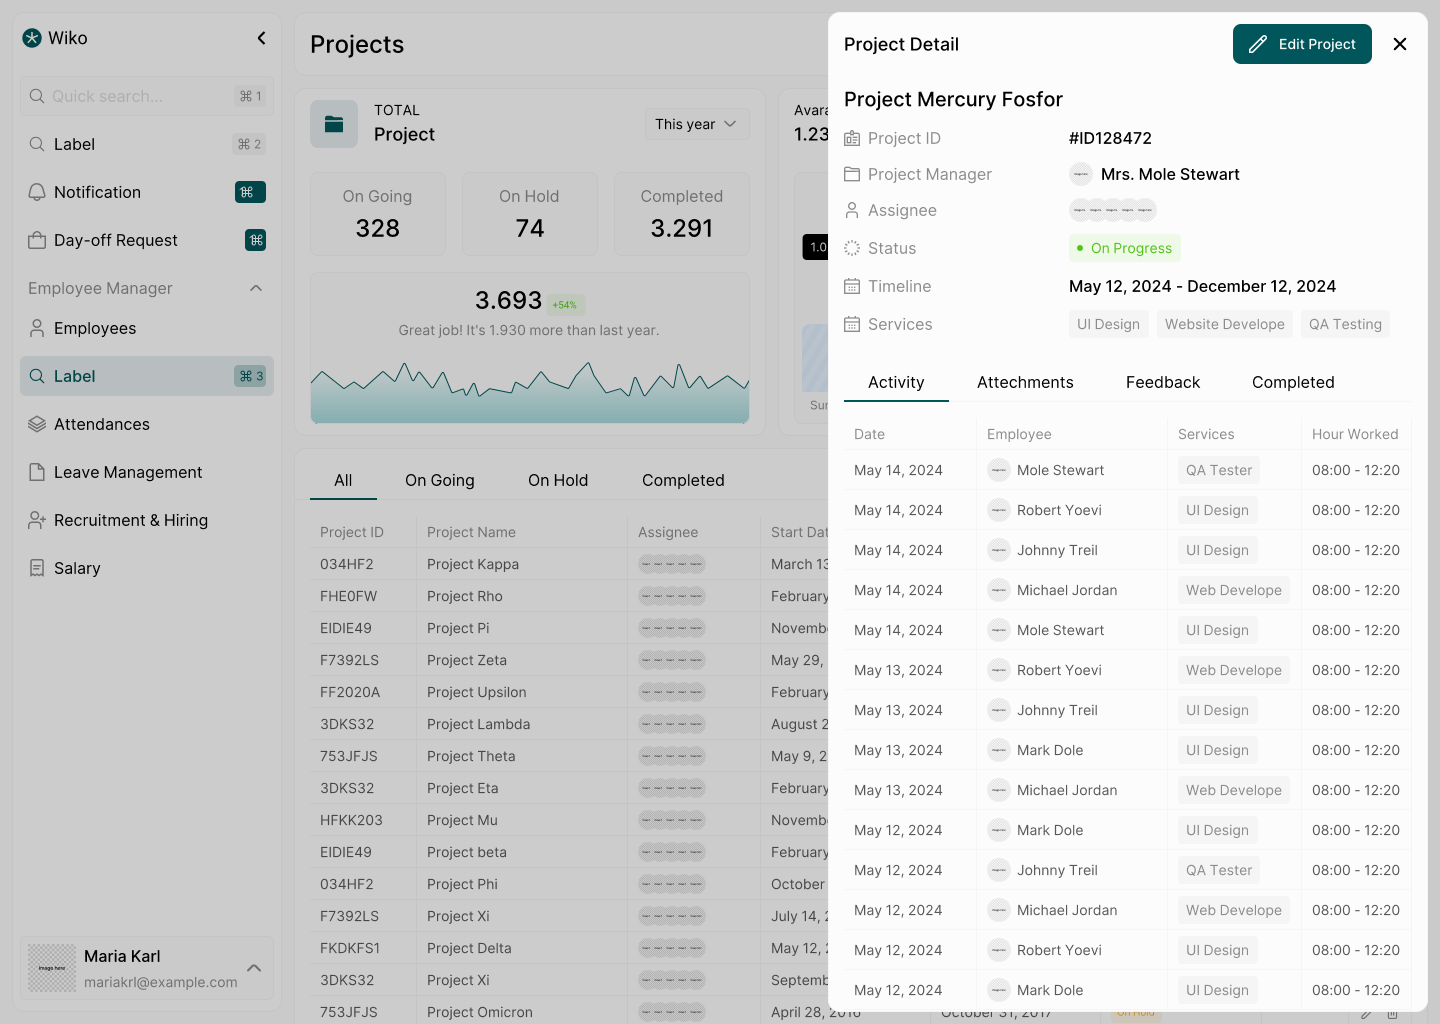Click the Edit Project button
Image resolution: width=1440 pixels, height=1024 pixels.
click(x=1302, y=44)
